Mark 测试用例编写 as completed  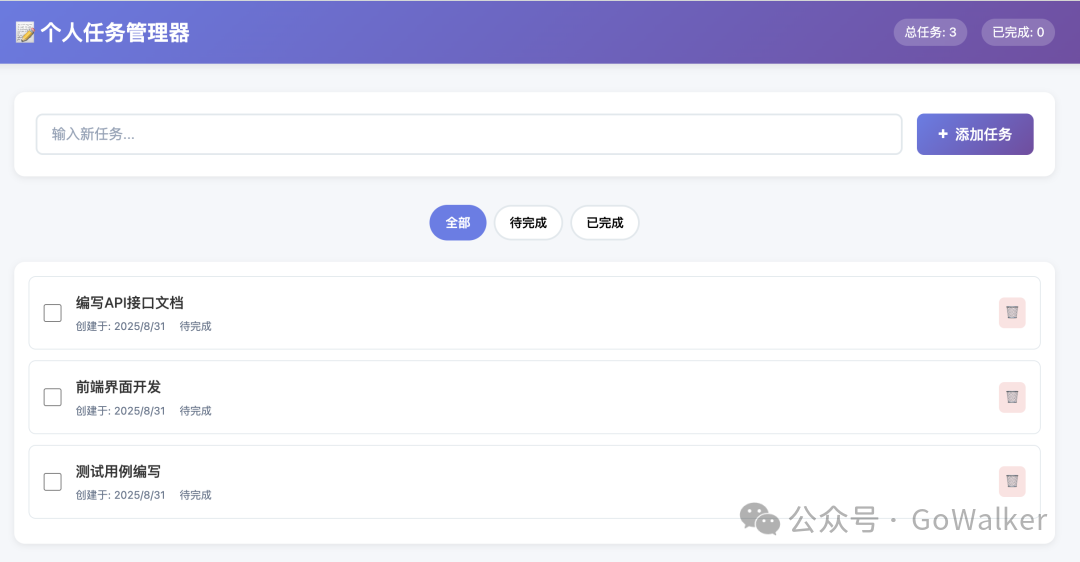52,481
